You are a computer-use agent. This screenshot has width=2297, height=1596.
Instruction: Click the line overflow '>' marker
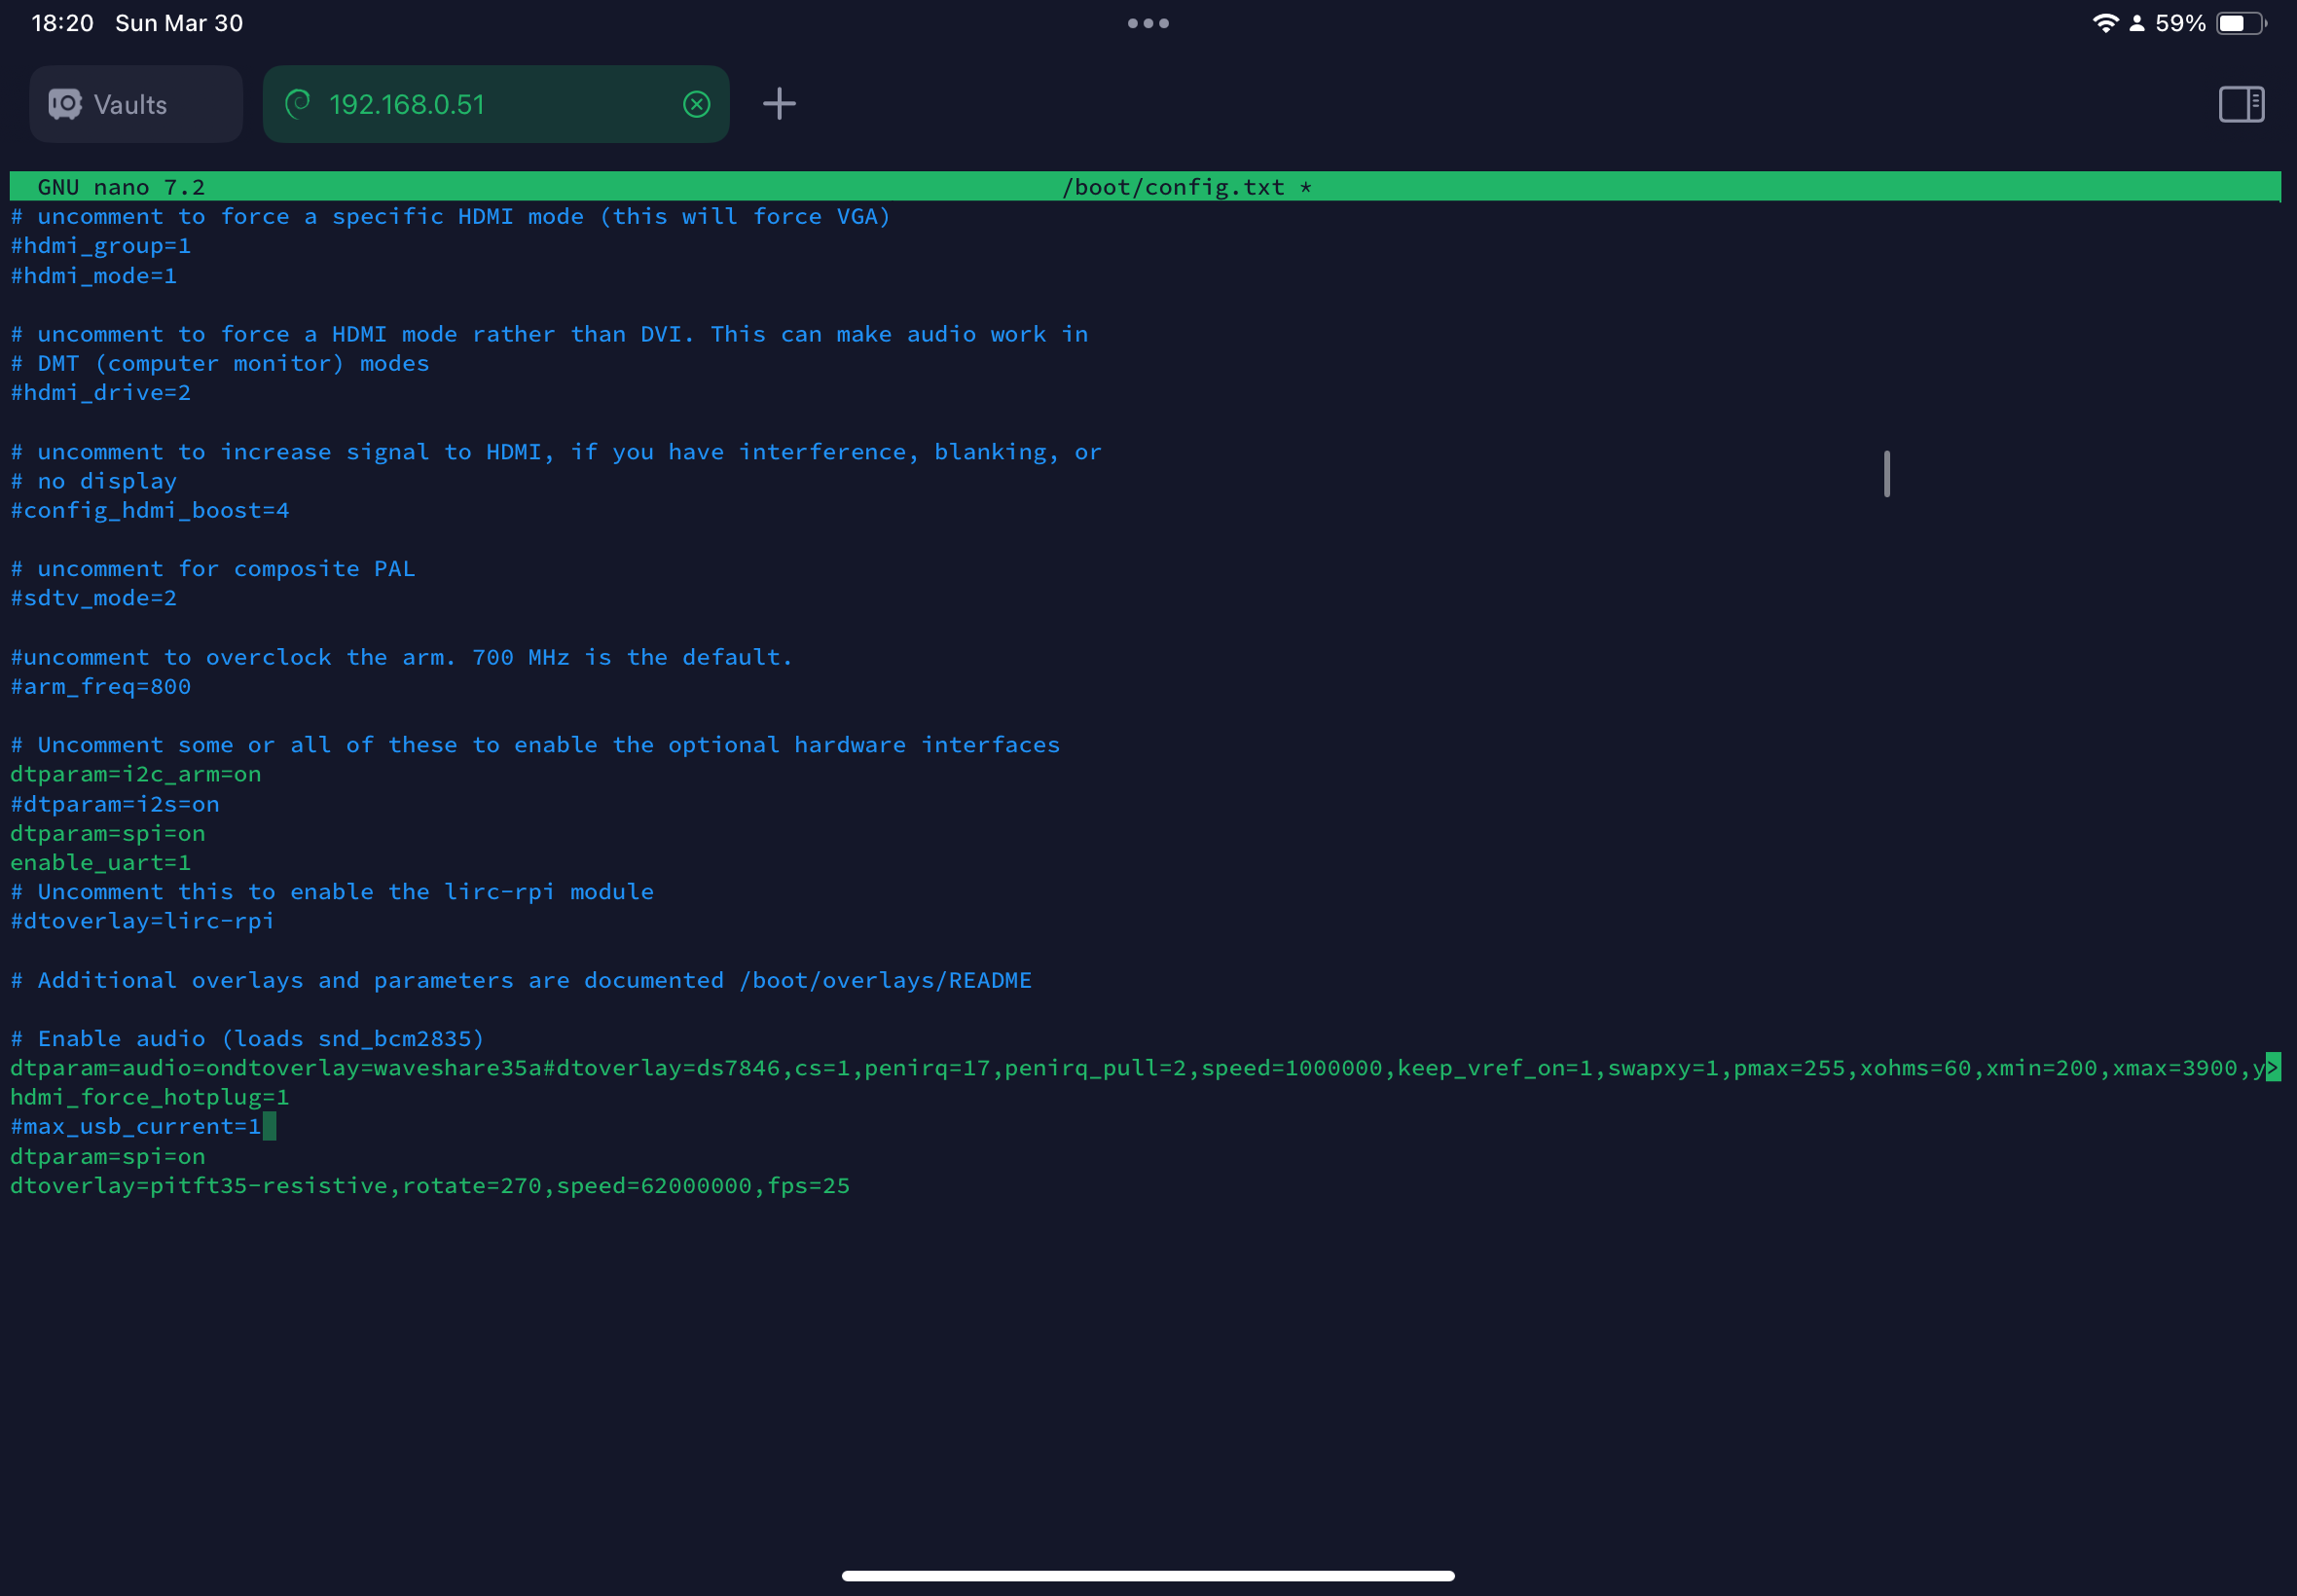tap(2273, 1067)
